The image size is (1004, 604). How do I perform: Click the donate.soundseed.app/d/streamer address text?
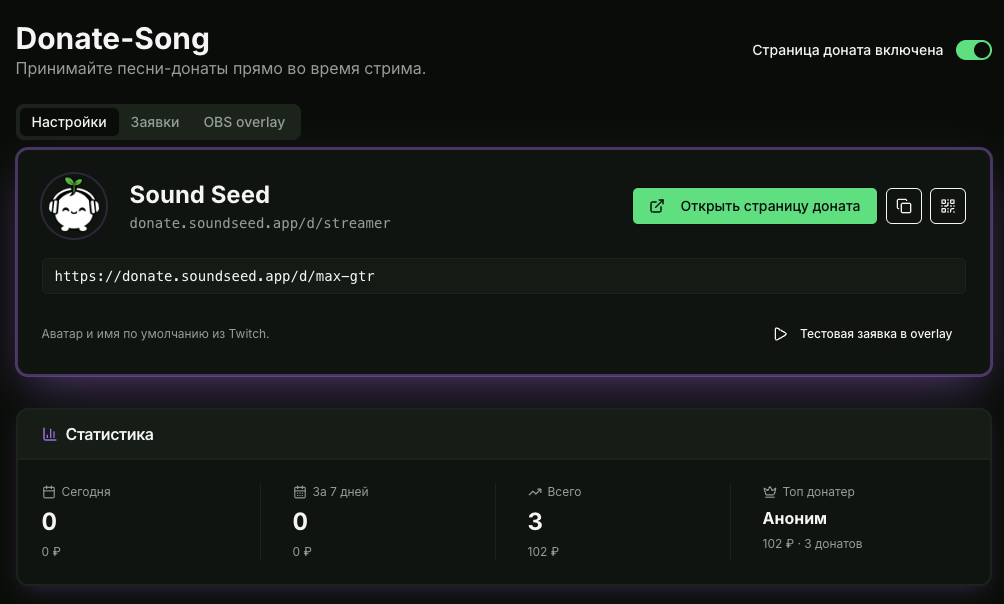pos(260,223)
